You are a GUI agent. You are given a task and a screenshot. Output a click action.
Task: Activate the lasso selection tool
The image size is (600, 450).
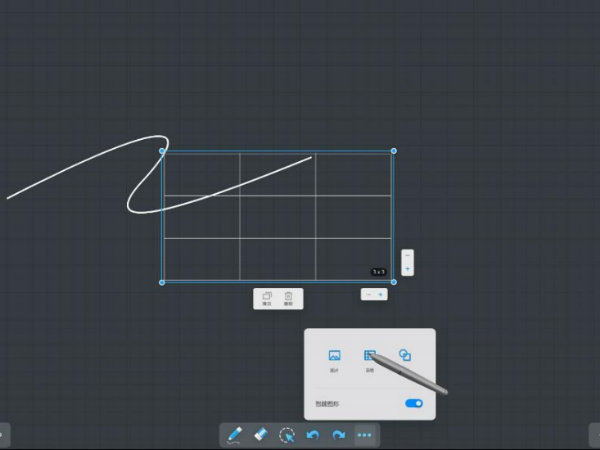(x=287, y=435)
